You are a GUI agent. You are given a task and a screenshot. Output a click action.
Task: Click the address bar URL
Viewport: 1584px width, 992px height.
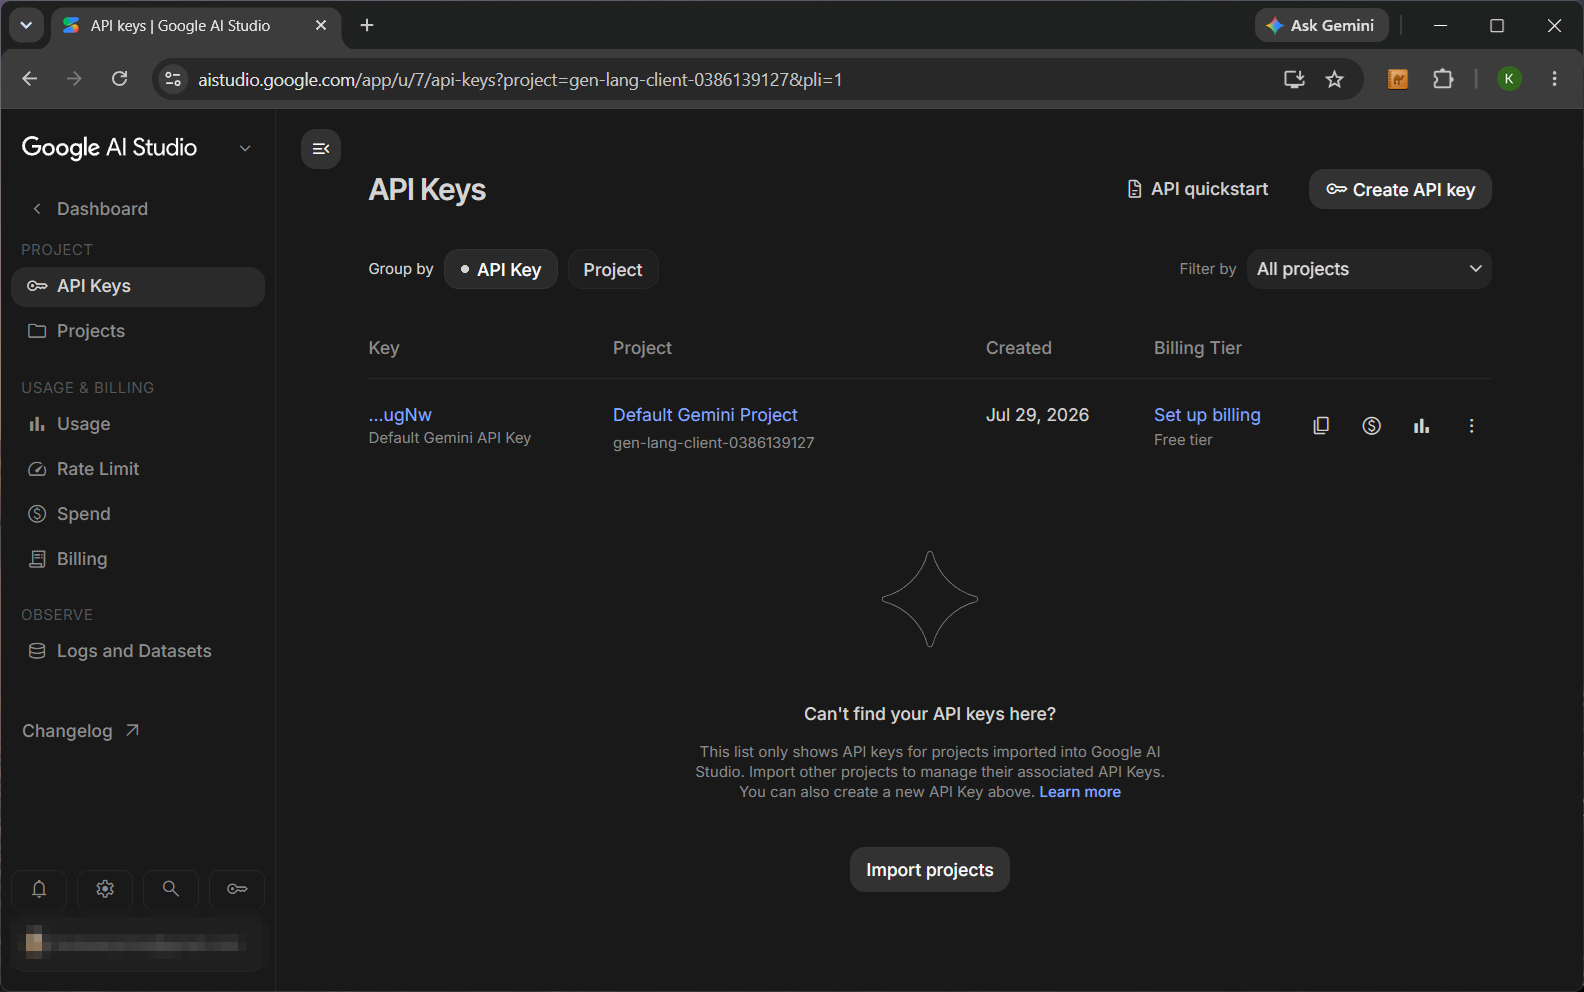(x=520, y=80)
